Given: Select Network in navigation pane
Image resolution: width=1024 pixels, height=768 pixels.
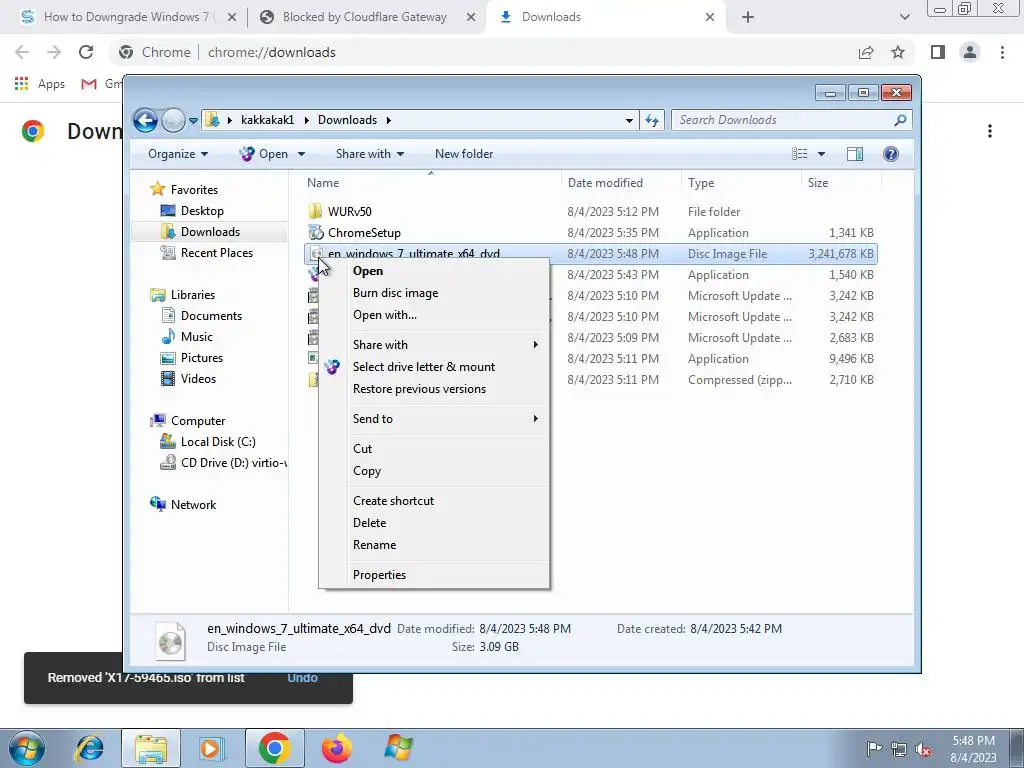Looking at the screenshot, I should click(x=193, y=505).
